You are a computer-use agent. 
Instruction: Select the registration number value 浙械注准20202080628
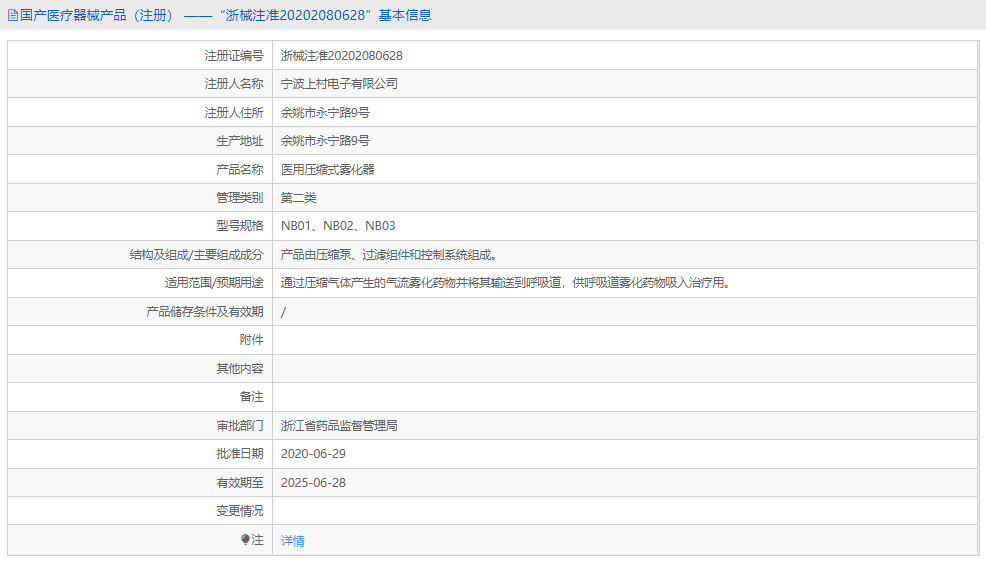(x=341, y=56)
